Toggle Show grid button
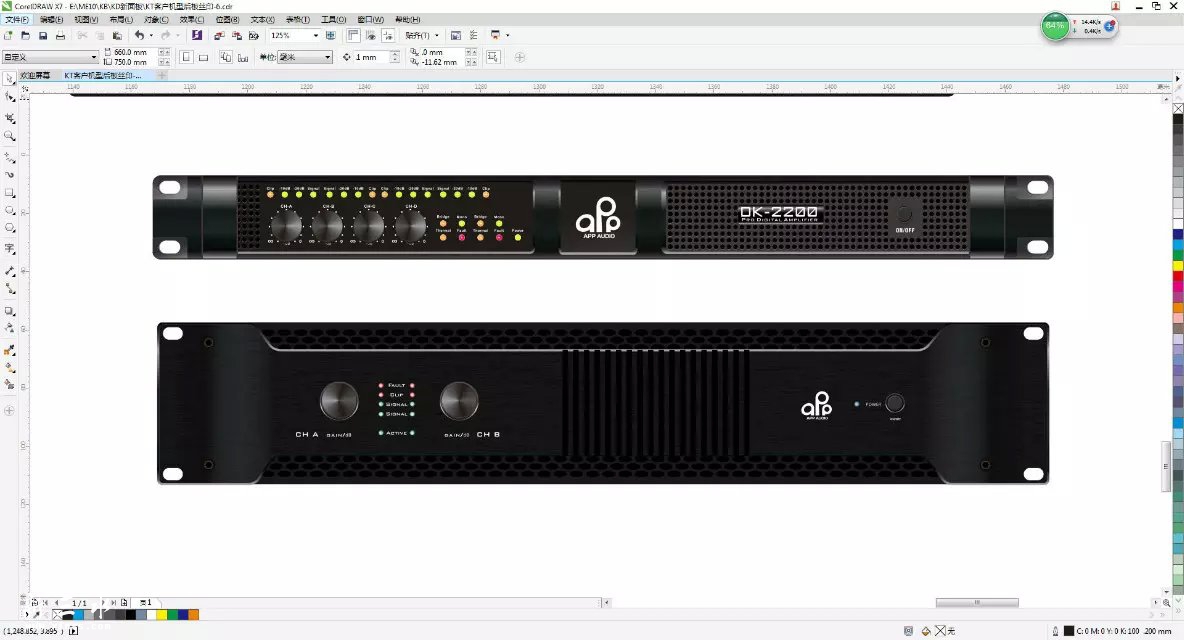The width and height of the screenshot is (1184, 640). [370, 35]
